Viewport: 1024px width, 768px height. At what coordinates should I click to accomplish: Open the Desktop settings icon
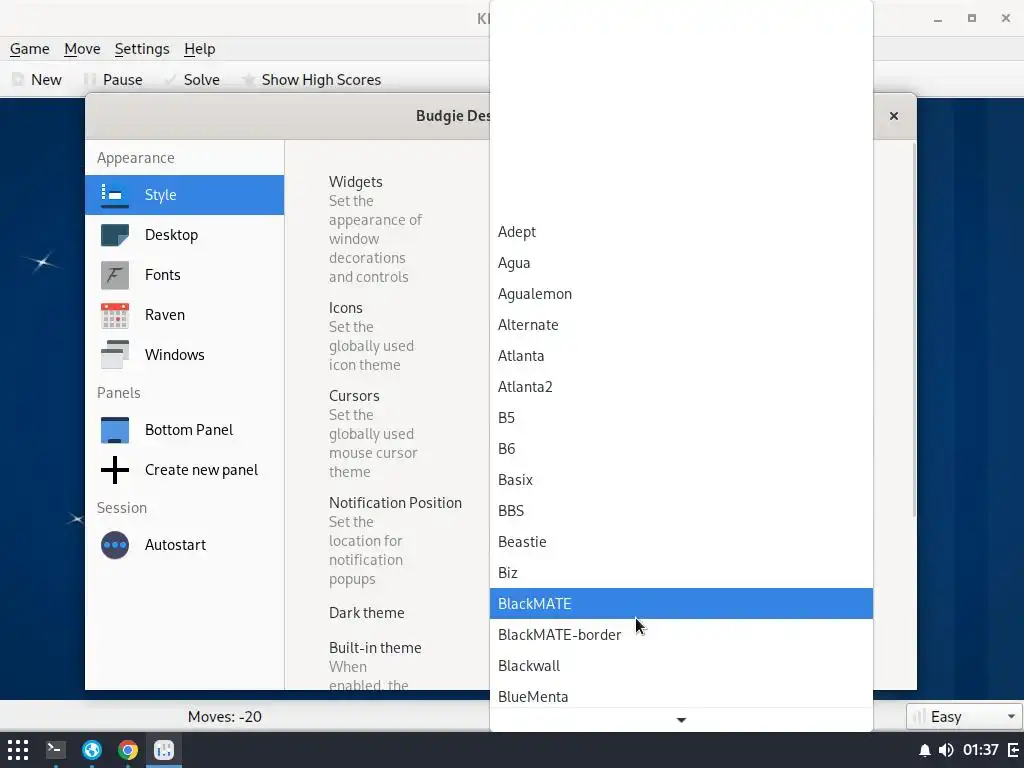[115, 235]
